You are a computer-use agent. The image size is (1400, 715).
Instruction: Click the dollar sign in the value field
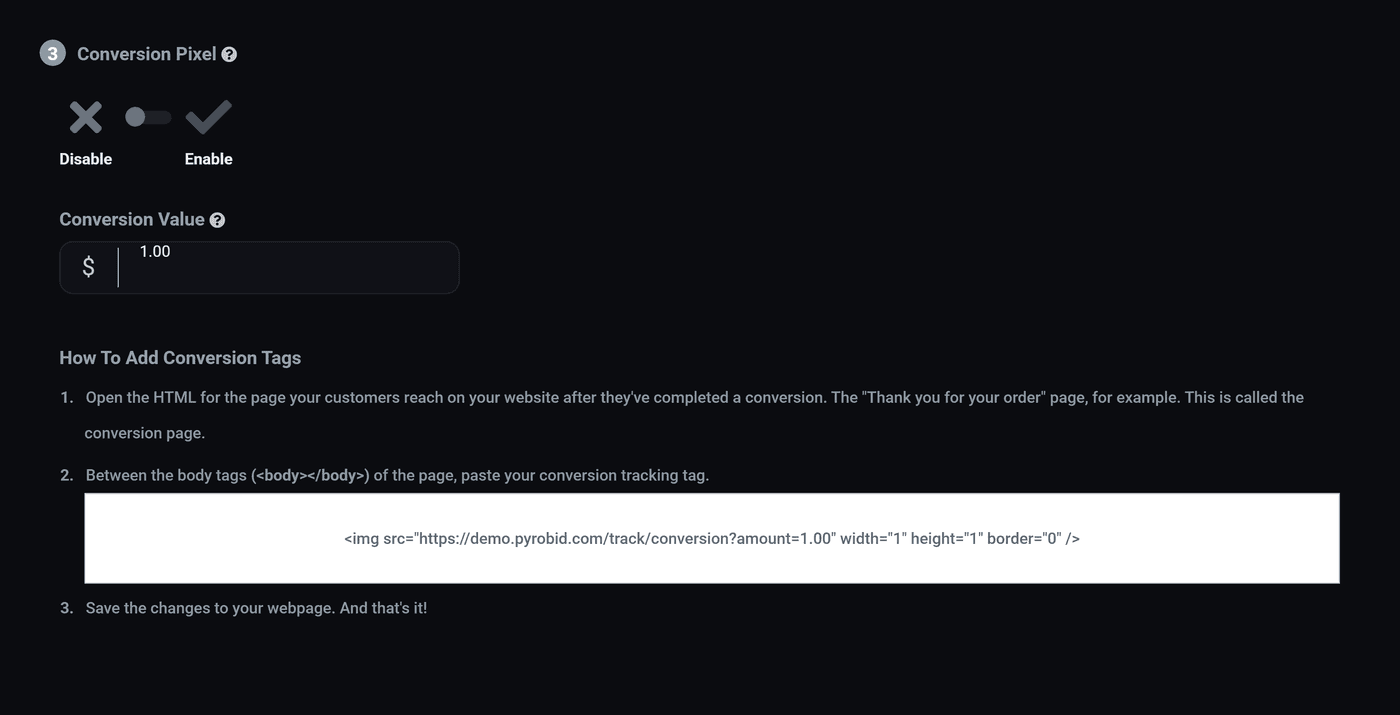89,267
